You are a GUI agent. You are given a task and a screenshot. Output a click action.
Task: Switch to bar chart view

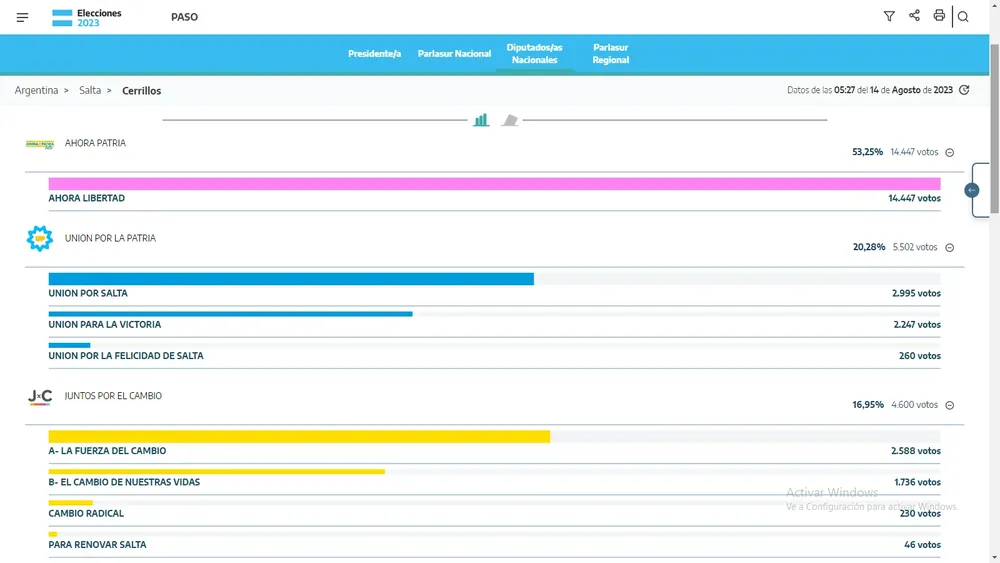pyautogui.click(x=481, y=120)
